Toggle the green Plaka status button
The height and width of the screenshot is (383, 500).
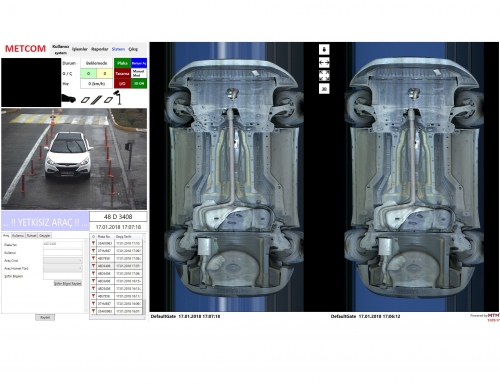tap(122, 63)
